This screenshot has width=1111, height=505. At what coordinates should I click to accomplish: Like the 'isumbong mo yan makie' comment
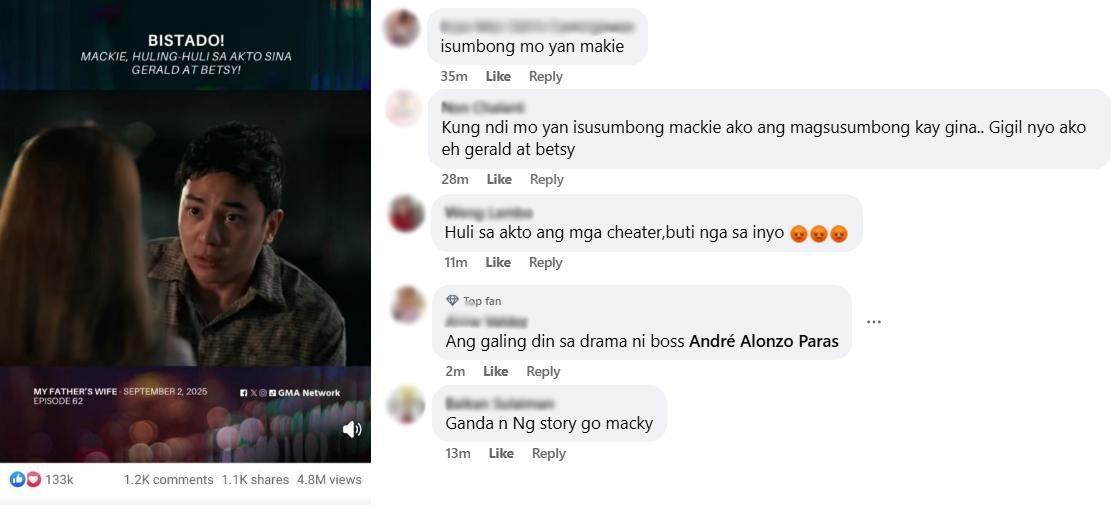tap(499, 76)
